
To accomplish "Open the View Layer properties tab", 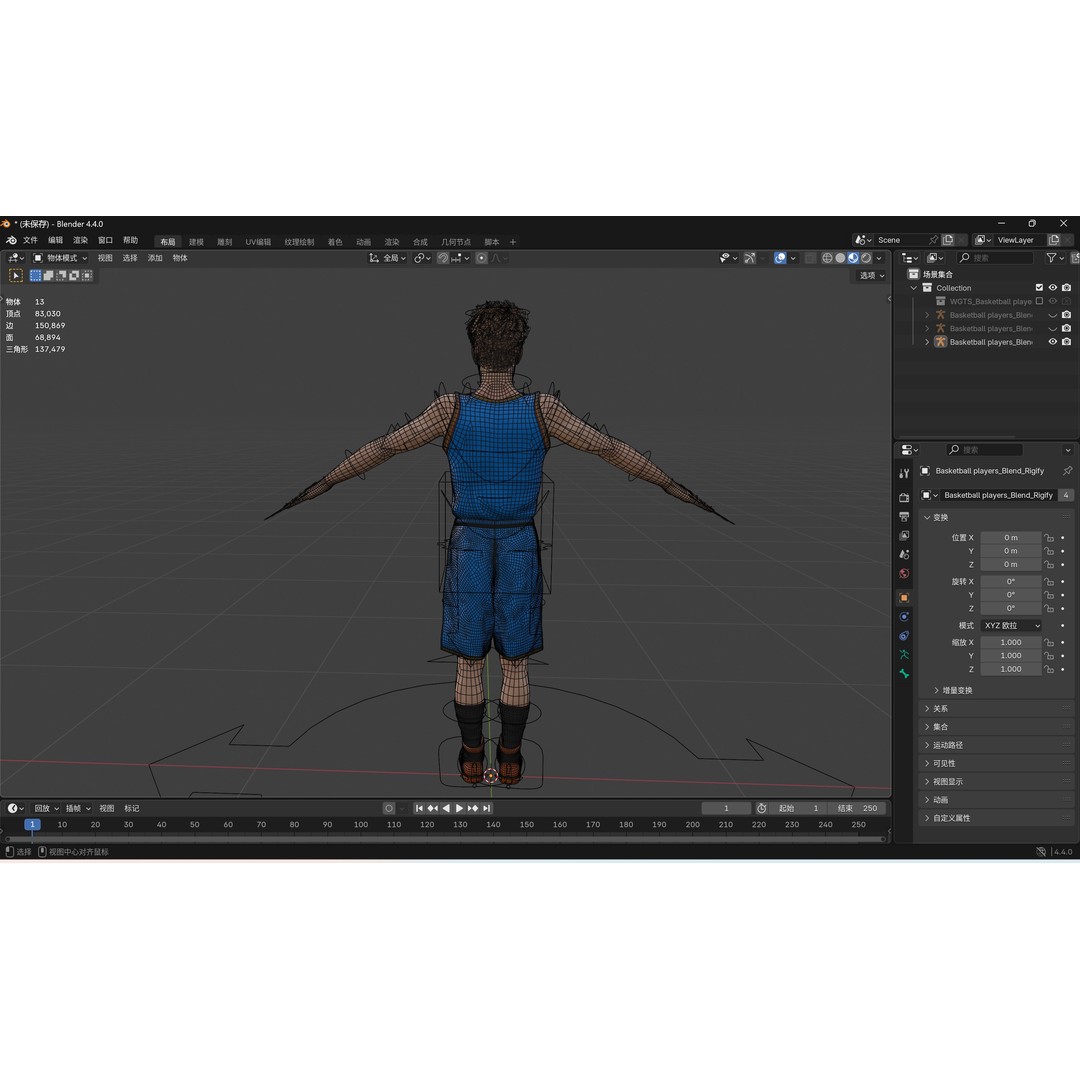I will 904,535.
